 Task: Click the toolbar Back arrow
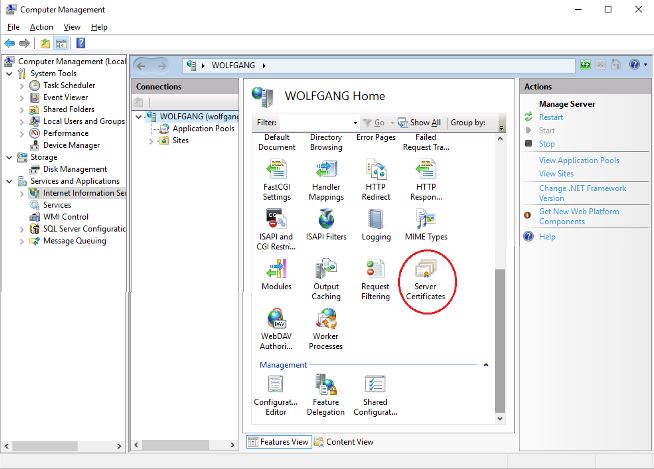point(10,43)
